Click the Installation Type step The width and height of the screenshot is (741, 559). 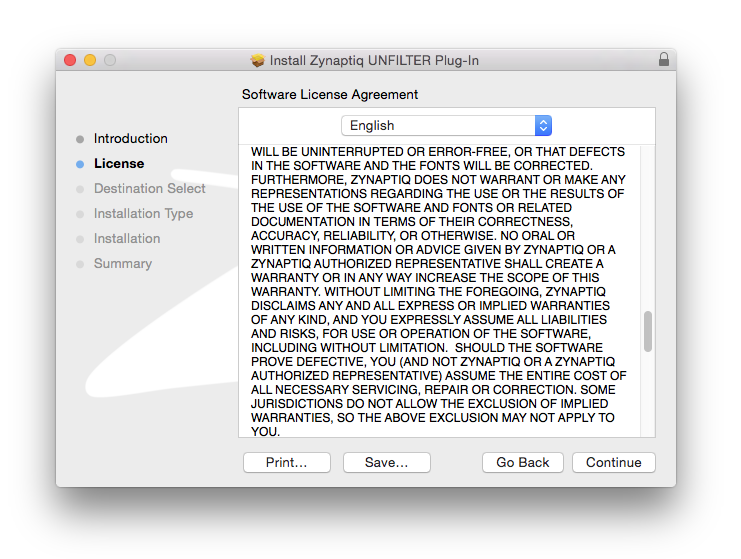(x=143, y=214)
